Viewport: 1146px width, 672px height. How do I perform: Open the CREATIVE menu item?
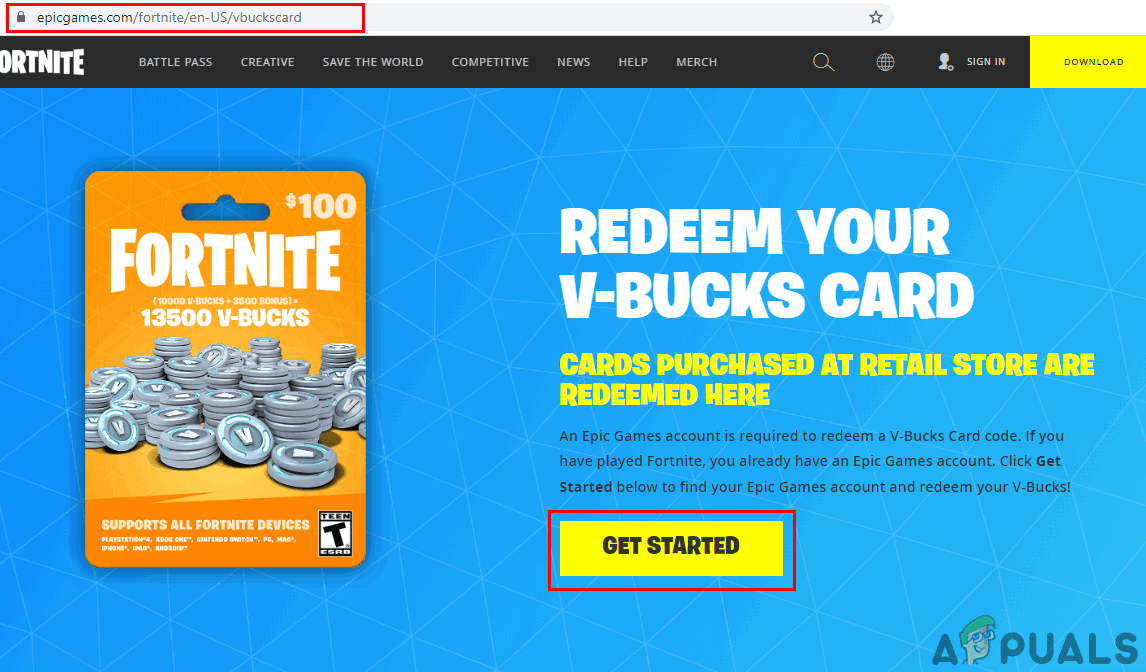(x=267, y=61)
